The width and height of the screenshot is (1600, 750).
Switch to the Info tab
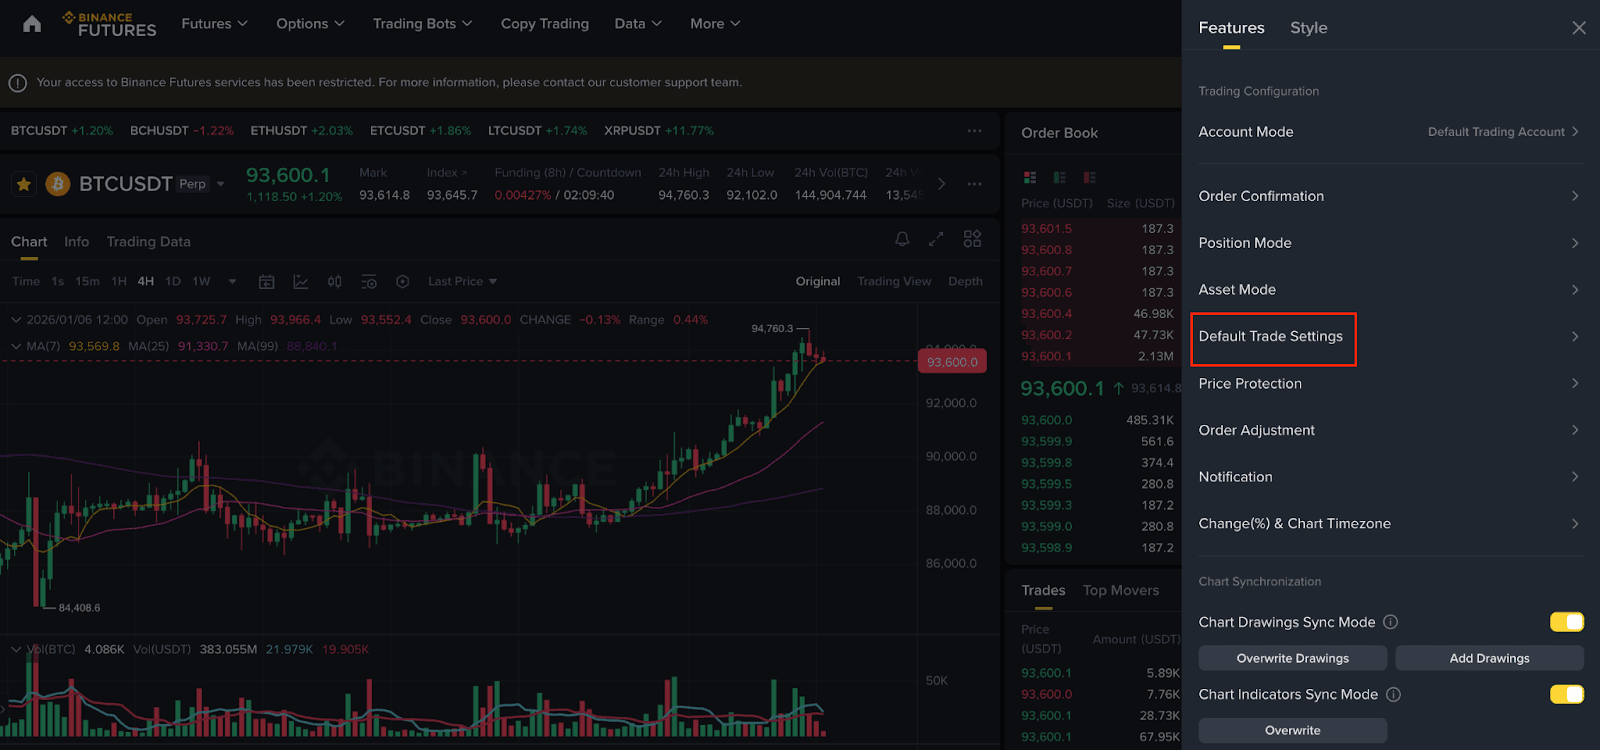click(x=76, y=242)
